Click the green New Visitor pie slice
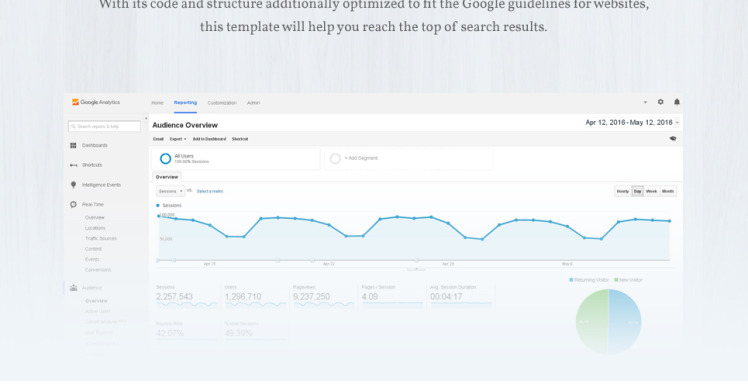 [x=592, y=322]
